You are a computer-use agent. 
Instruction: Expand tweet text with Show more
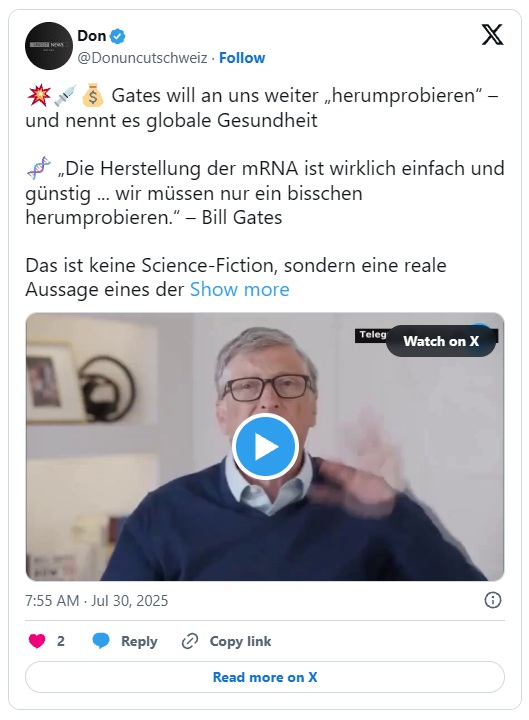point(240,290)
